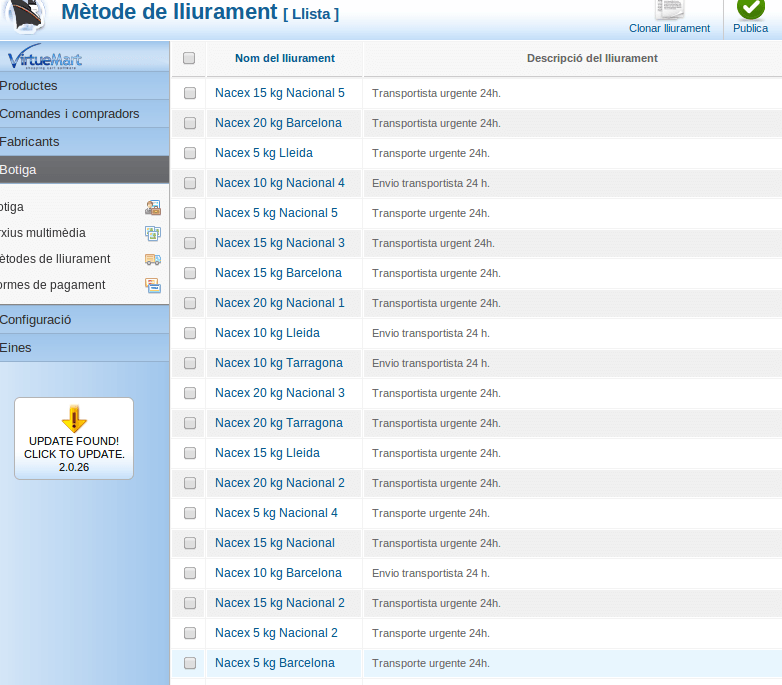The height and width of the screenshot is (685, 782).
Task: Expand Comandes i compradors sidebar section
Action: click(84, 114)
